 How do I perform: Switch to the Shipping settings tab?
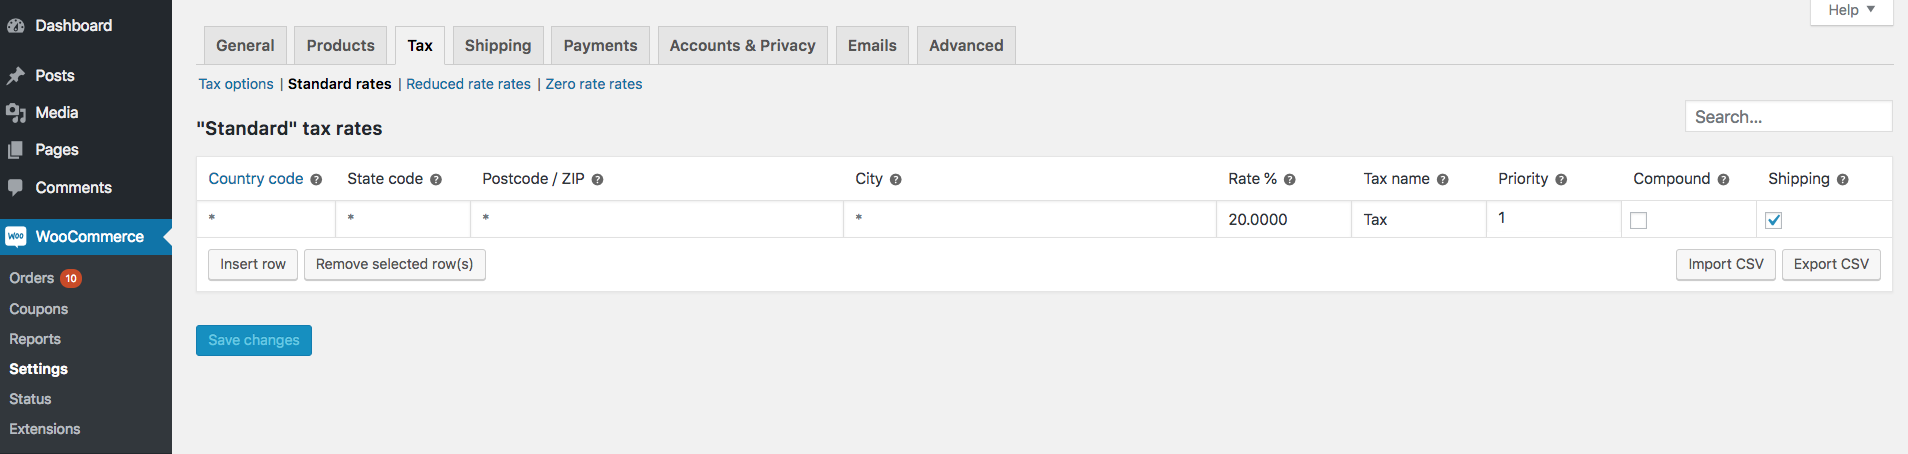pos(498,46)
